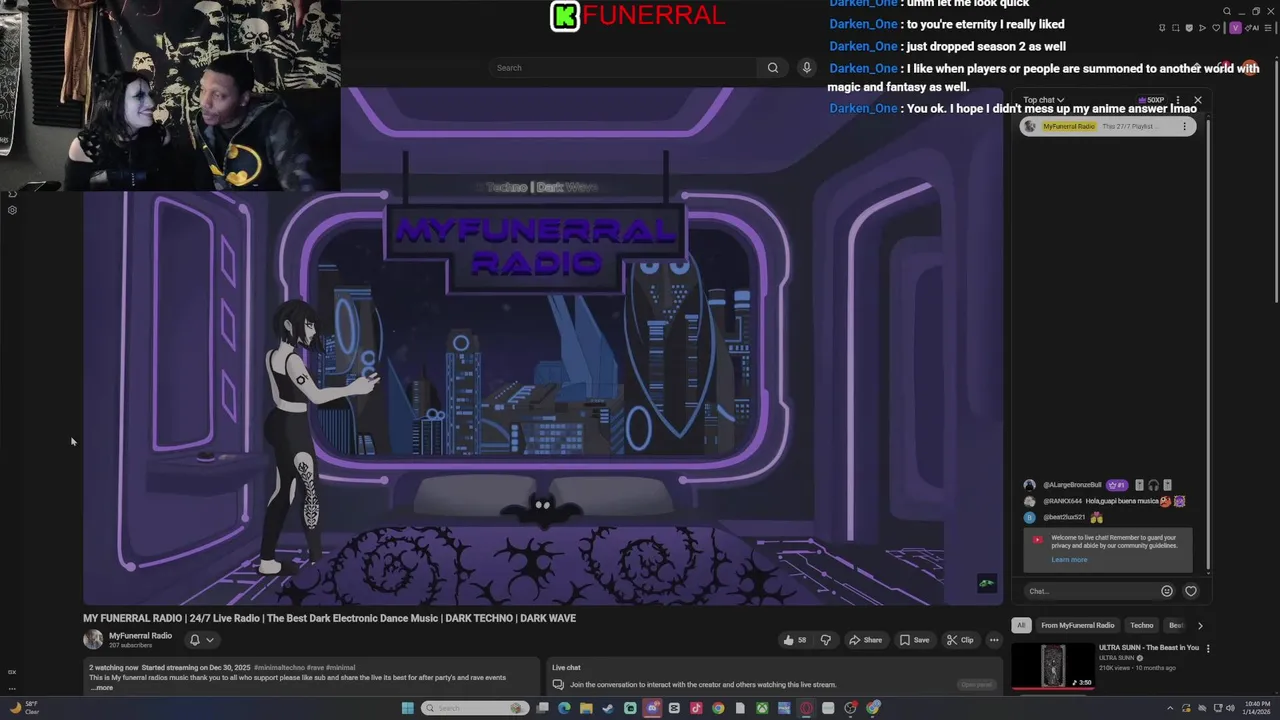Image resolution: width=1280 pixels, height=720 pixels.
Task: Dislike the live stream video
Action: 826,640
